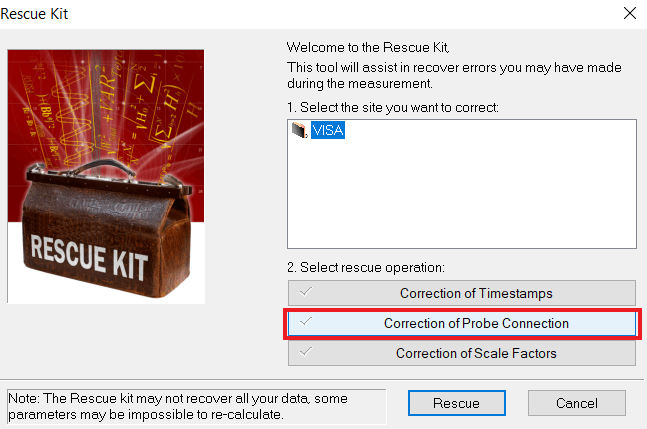Select Correction of Probe Connection operation
Screen dimensions: 647x429
coord(475,324)
